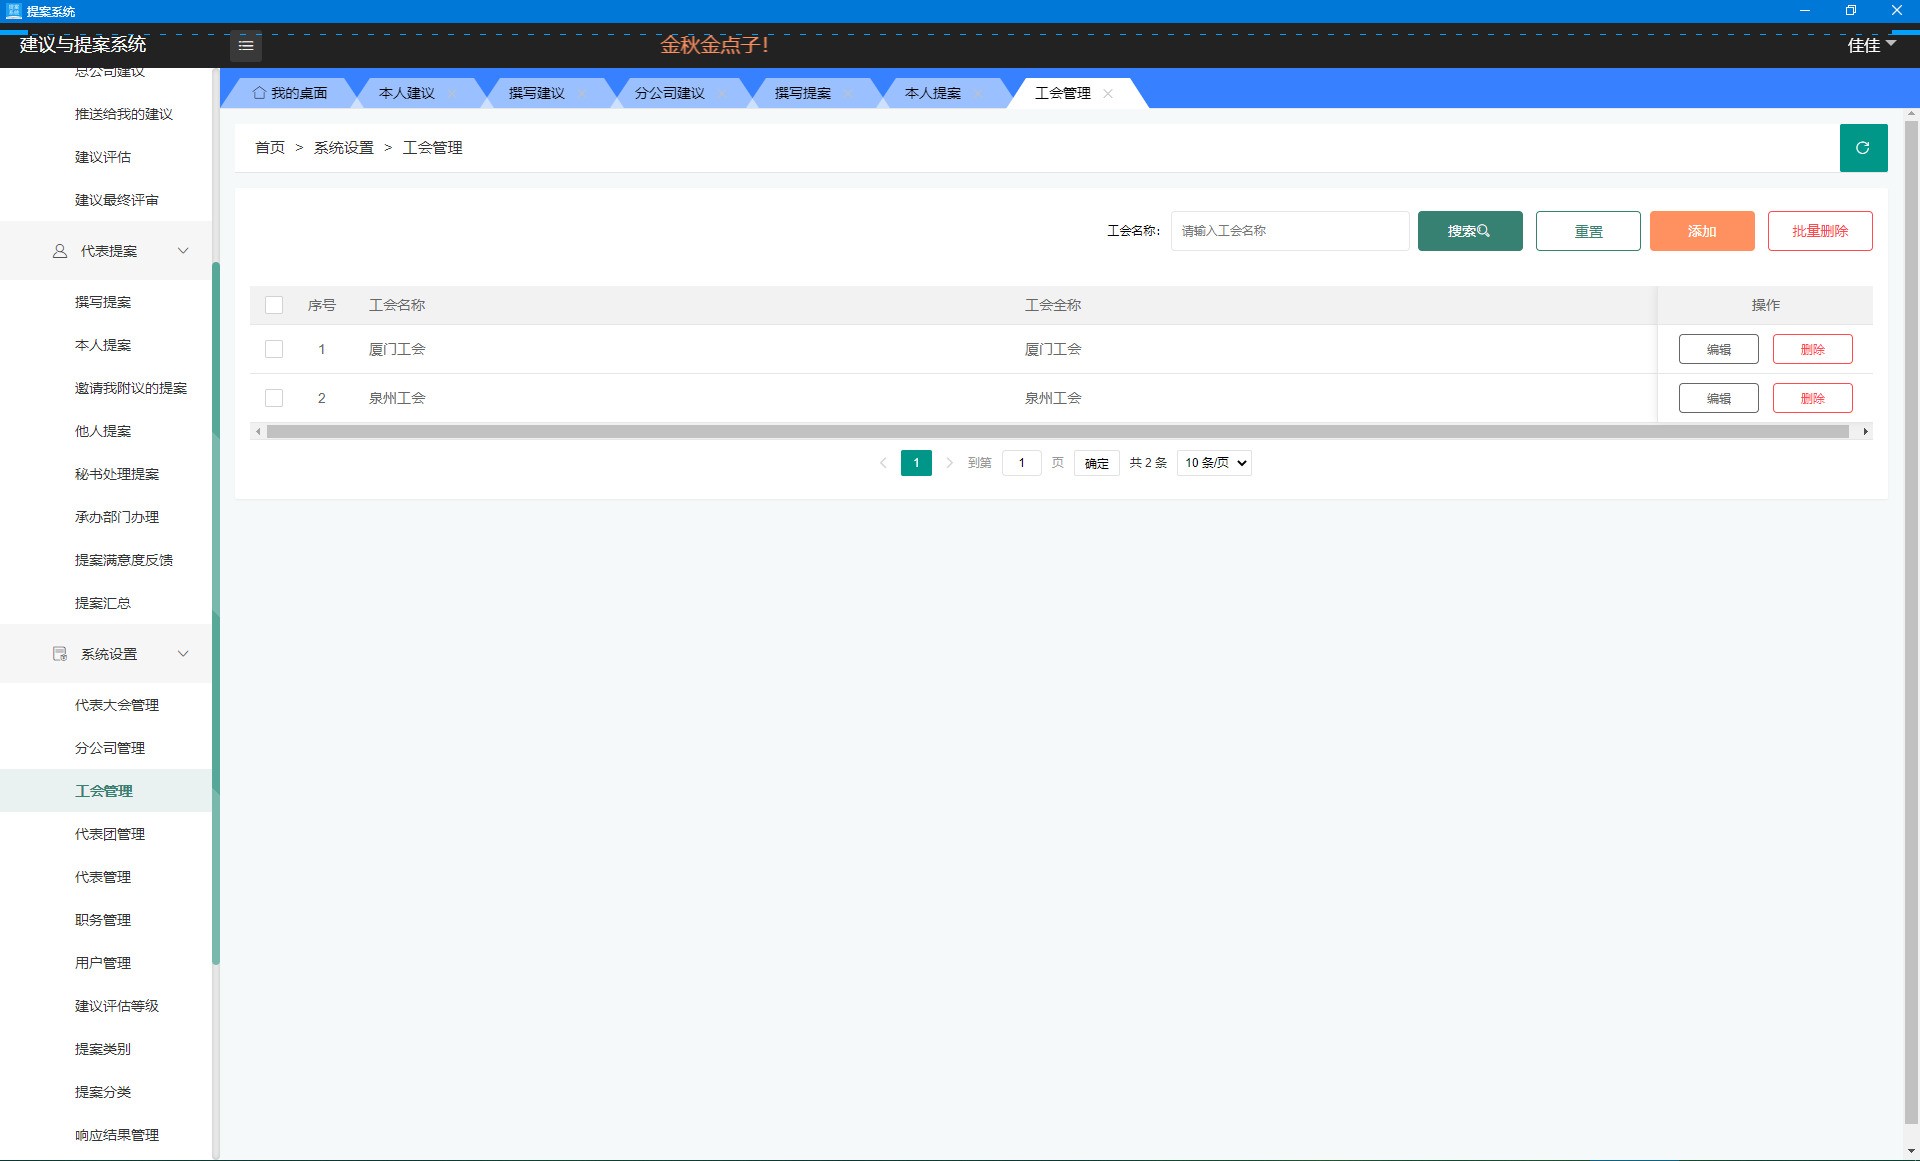The height and width of the screenshot is (1161, 1920).
Task: Close the 工会管理 tab
Action: click(x=1108, y=93)
